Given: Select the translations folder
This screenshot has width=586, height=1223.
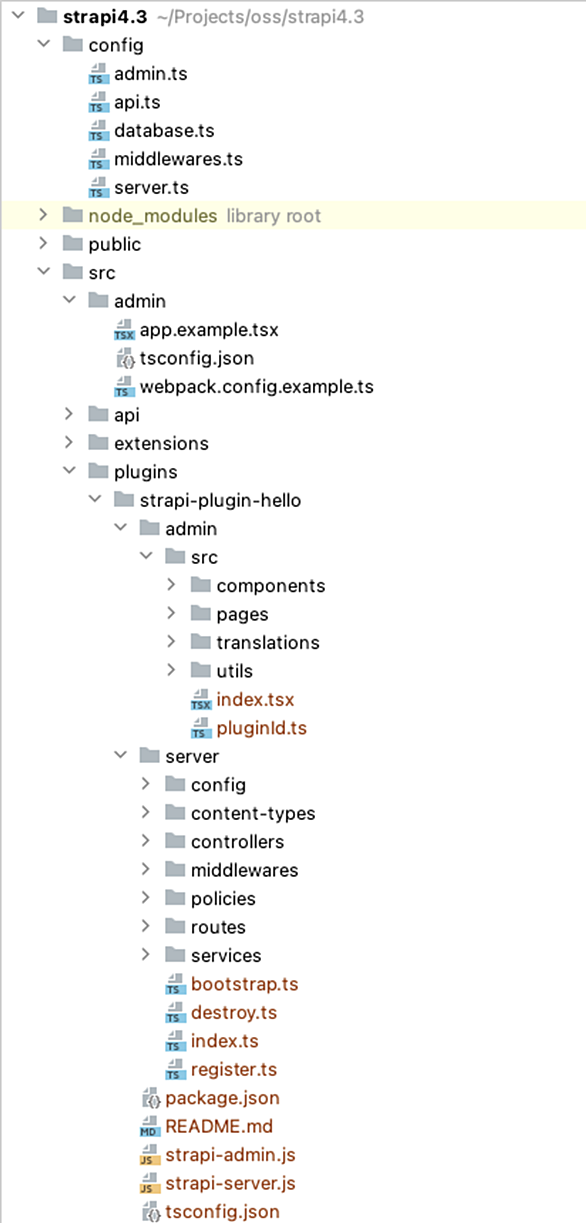Looking at the screenshot, I should 268,643.
